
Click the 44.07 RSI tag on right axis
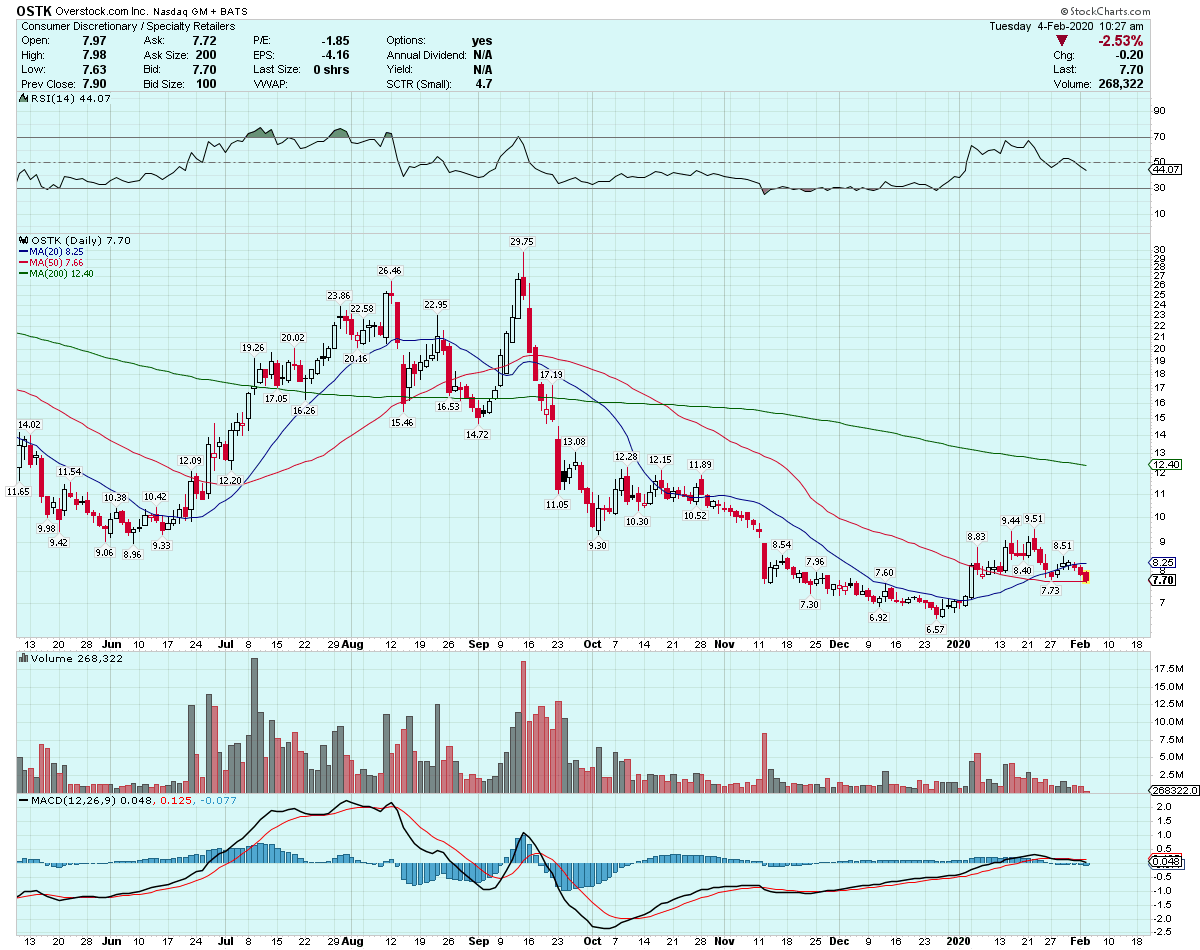(x=1164, y=169)
